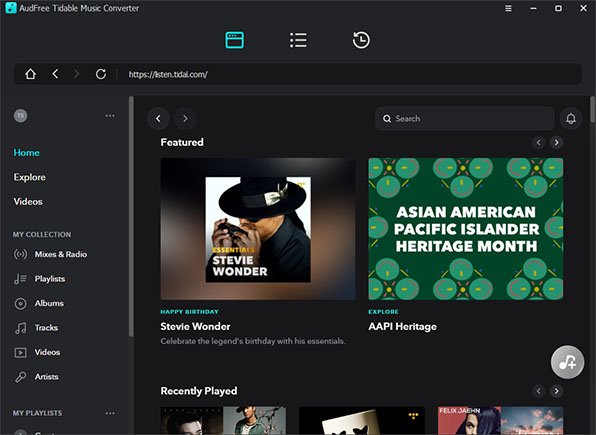
Task: Click the Tidal search field
Action: tap(464, 119)
